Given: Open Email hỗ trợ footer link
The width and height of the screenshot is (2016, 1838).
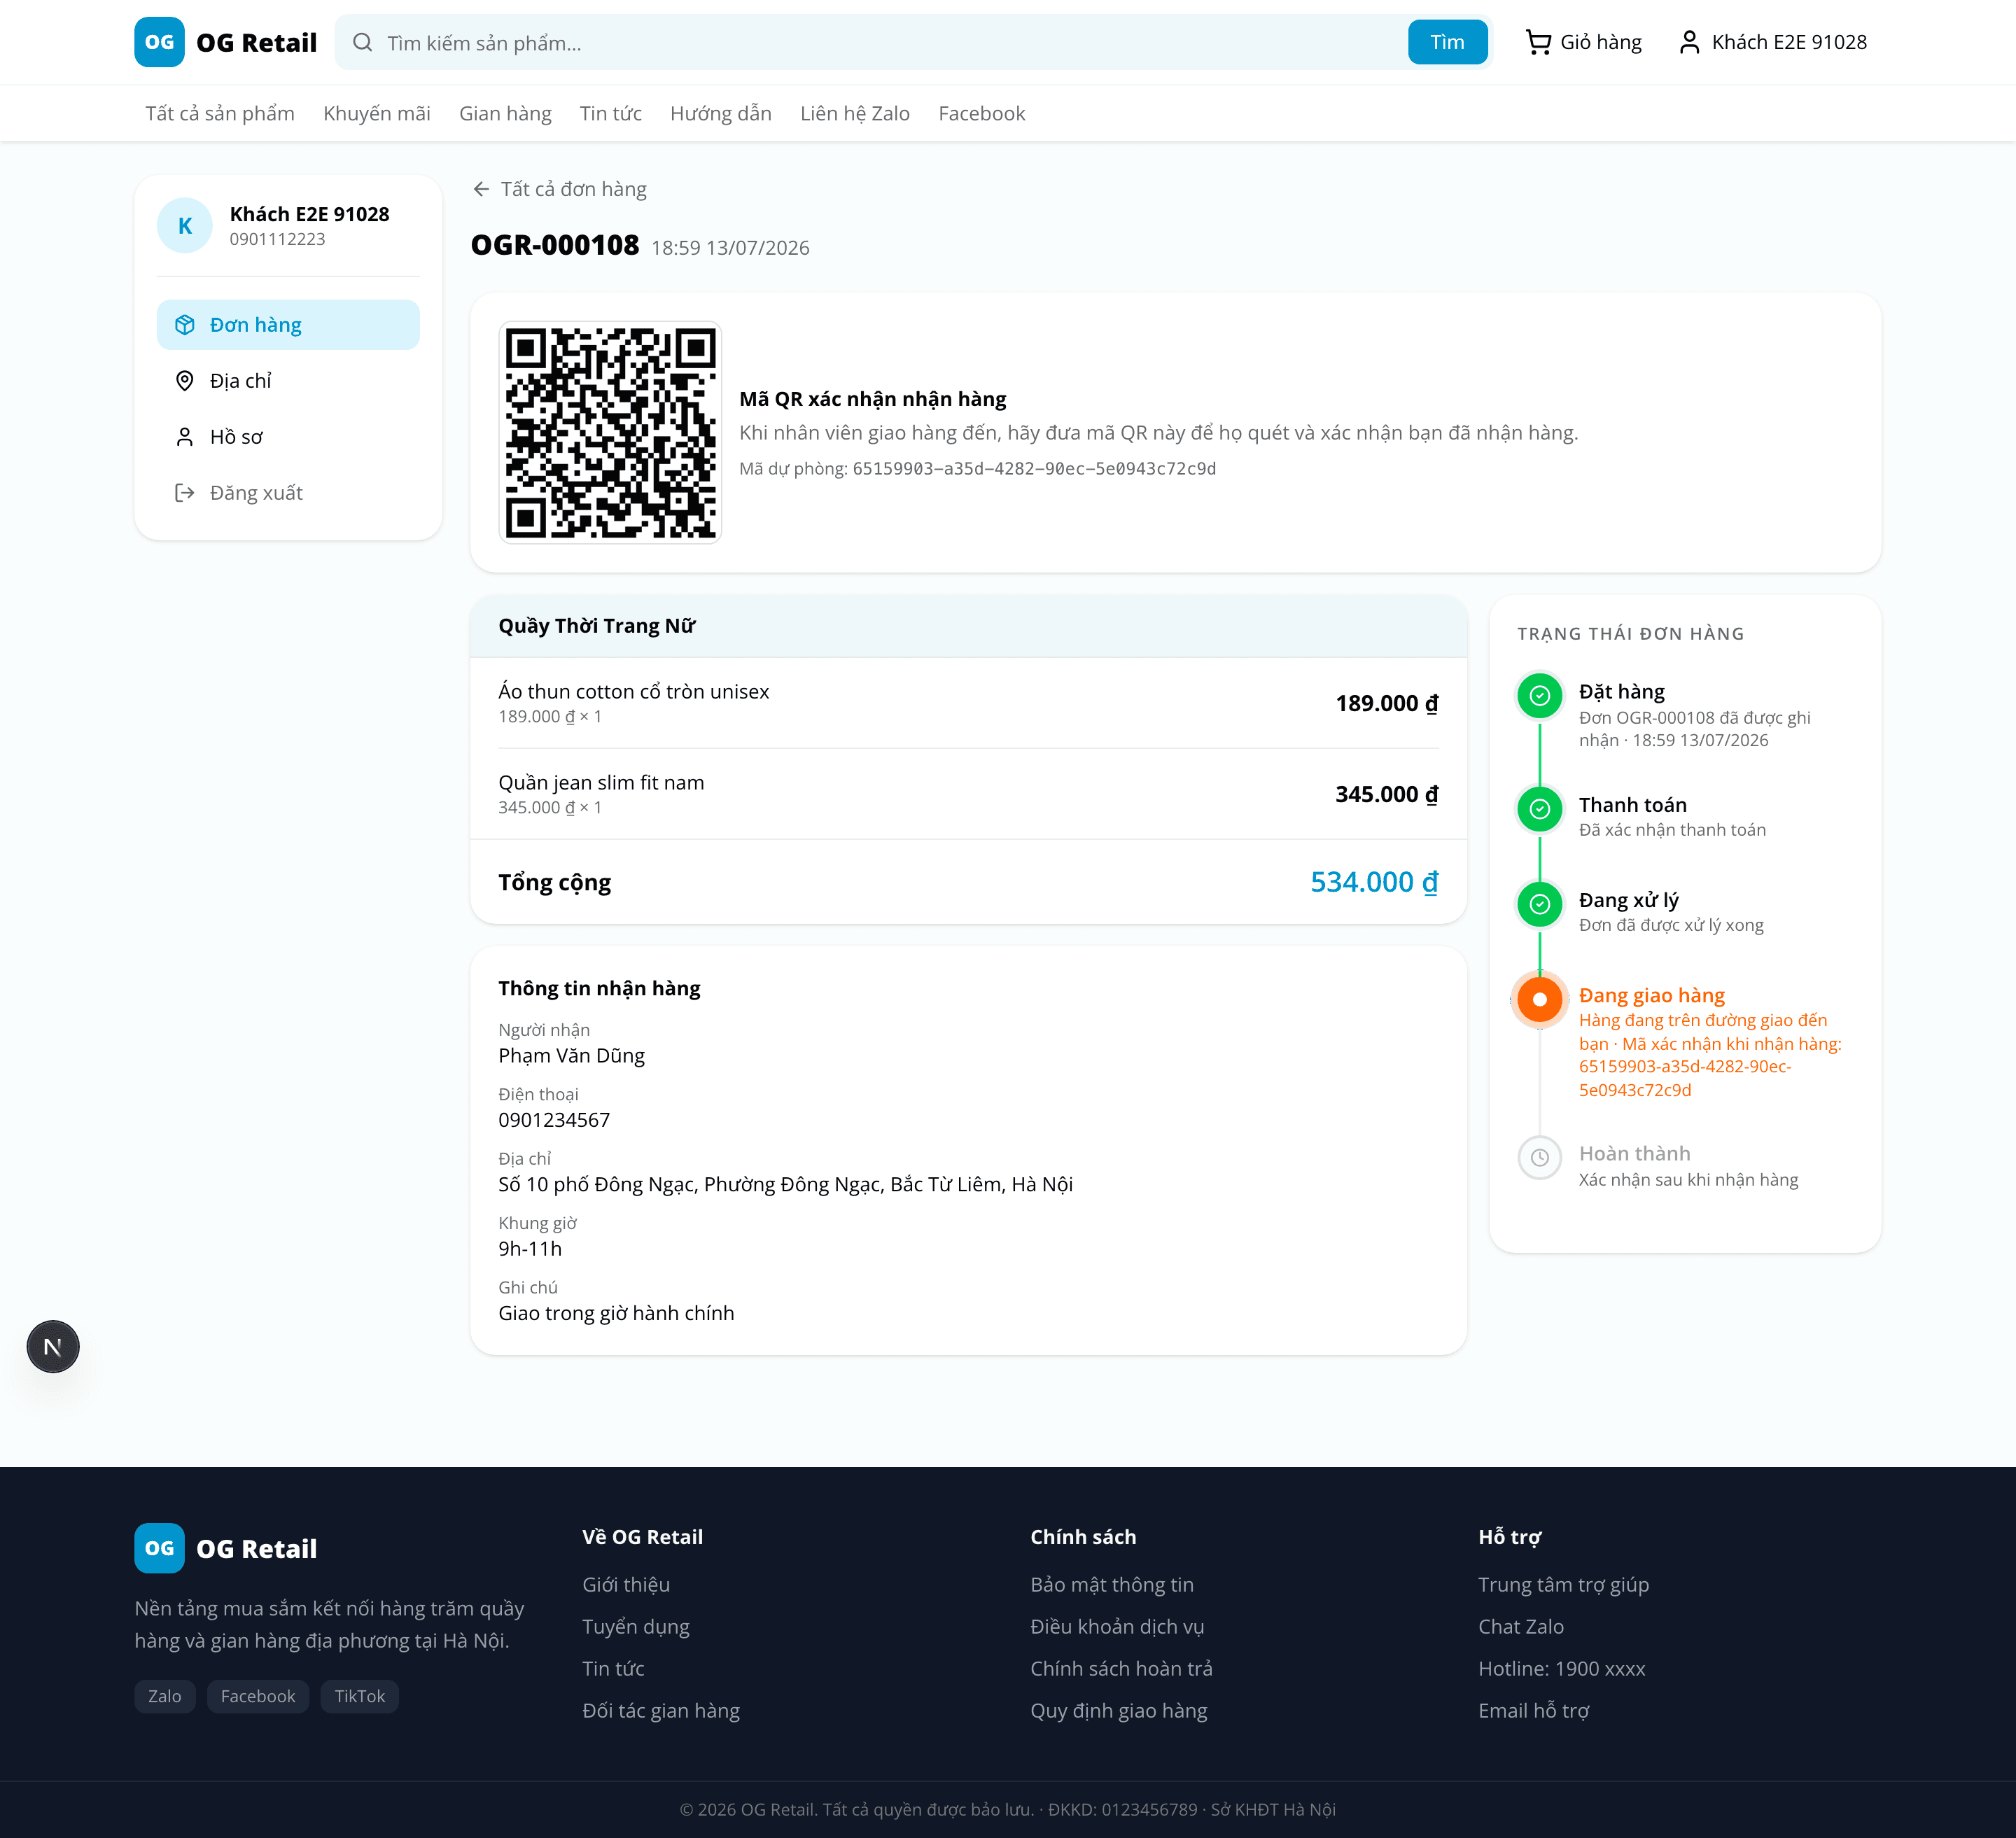Looking at the screenshot, I should (1534, 1710).
